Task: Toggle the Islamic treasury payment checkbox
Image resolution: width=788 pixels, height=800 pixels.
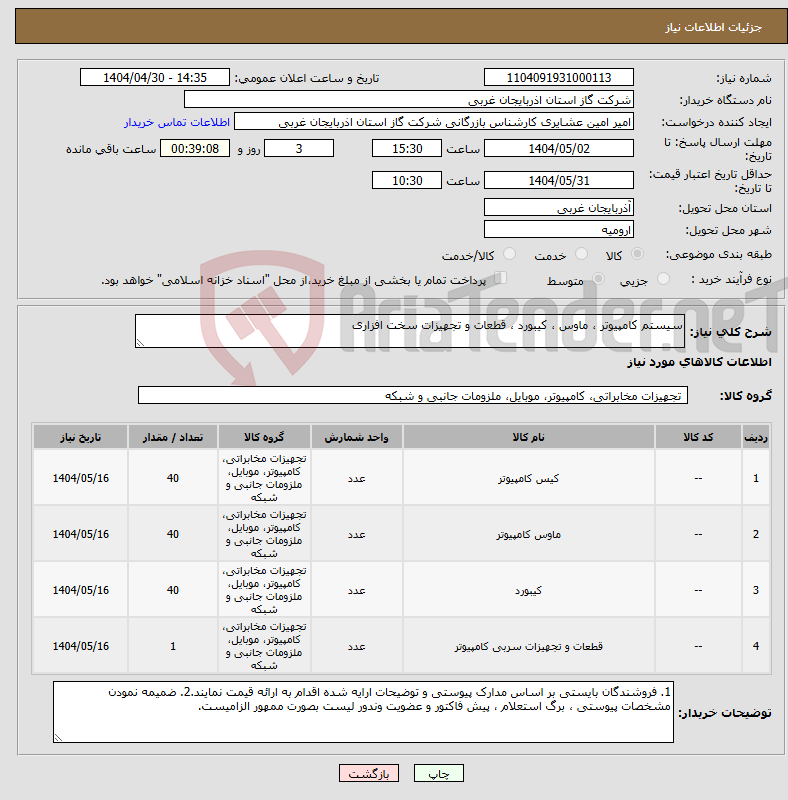Action: tap(501, 278)
